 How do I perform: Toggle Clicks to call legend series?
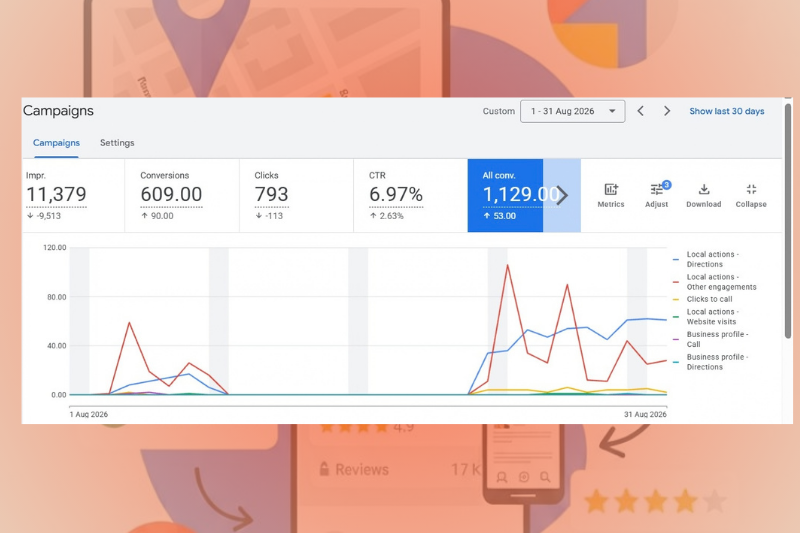(703, 299)
